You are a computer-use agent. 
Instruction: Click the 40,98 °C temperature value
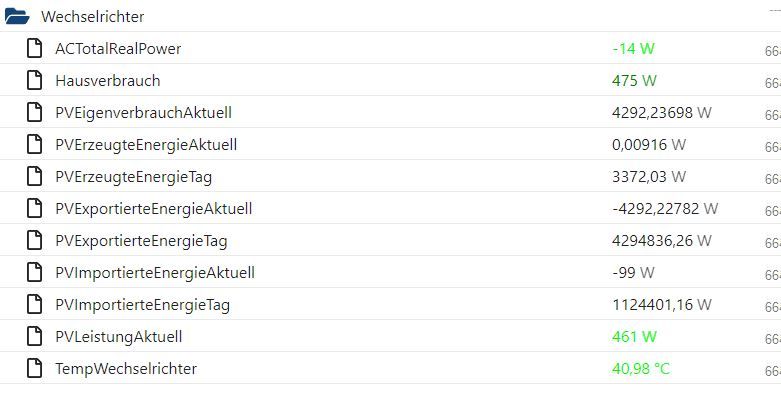coord(641,369)
